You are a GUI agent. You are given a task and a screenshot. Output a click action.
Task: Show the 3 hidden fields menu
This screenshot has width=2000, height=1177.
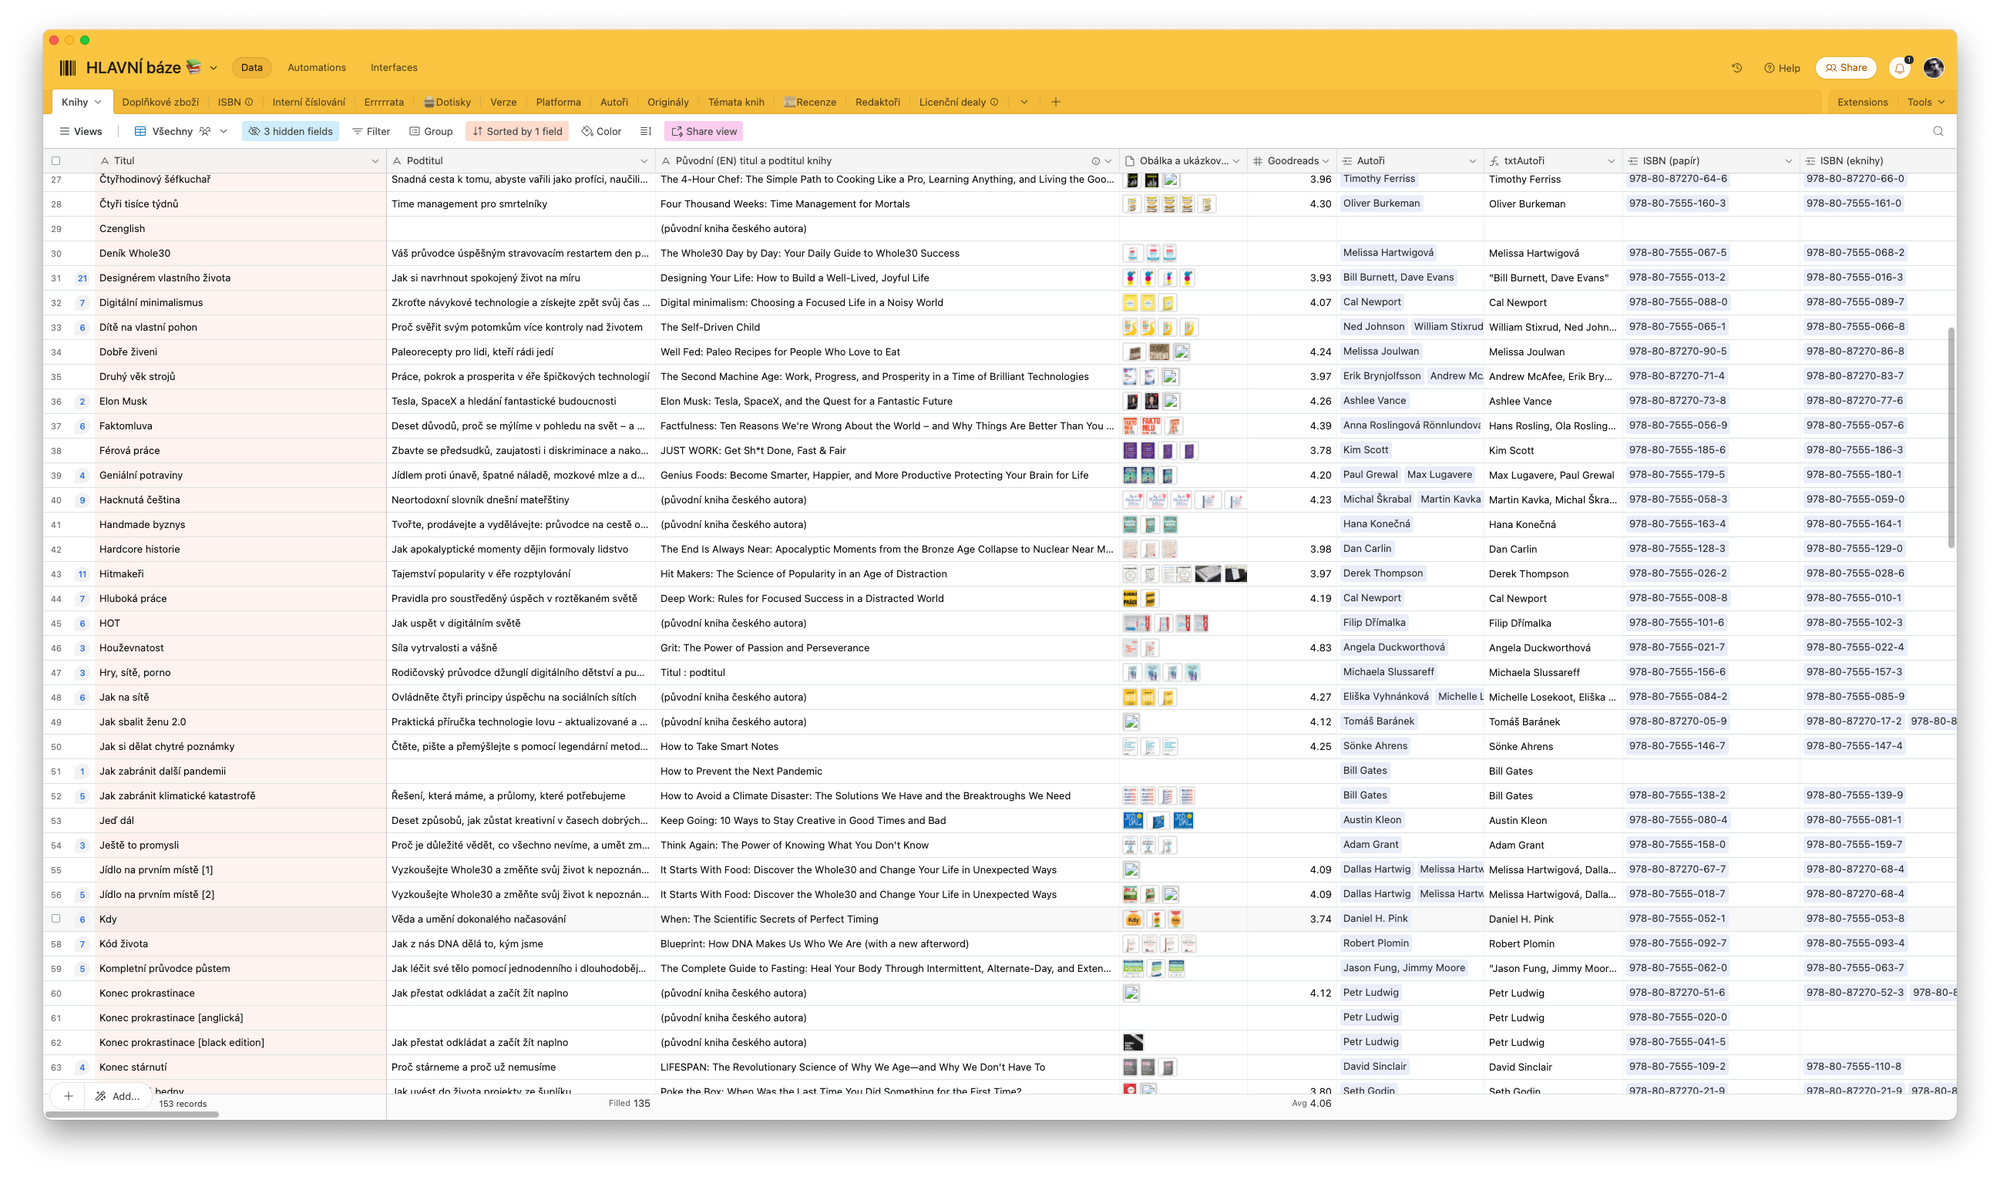290,131
